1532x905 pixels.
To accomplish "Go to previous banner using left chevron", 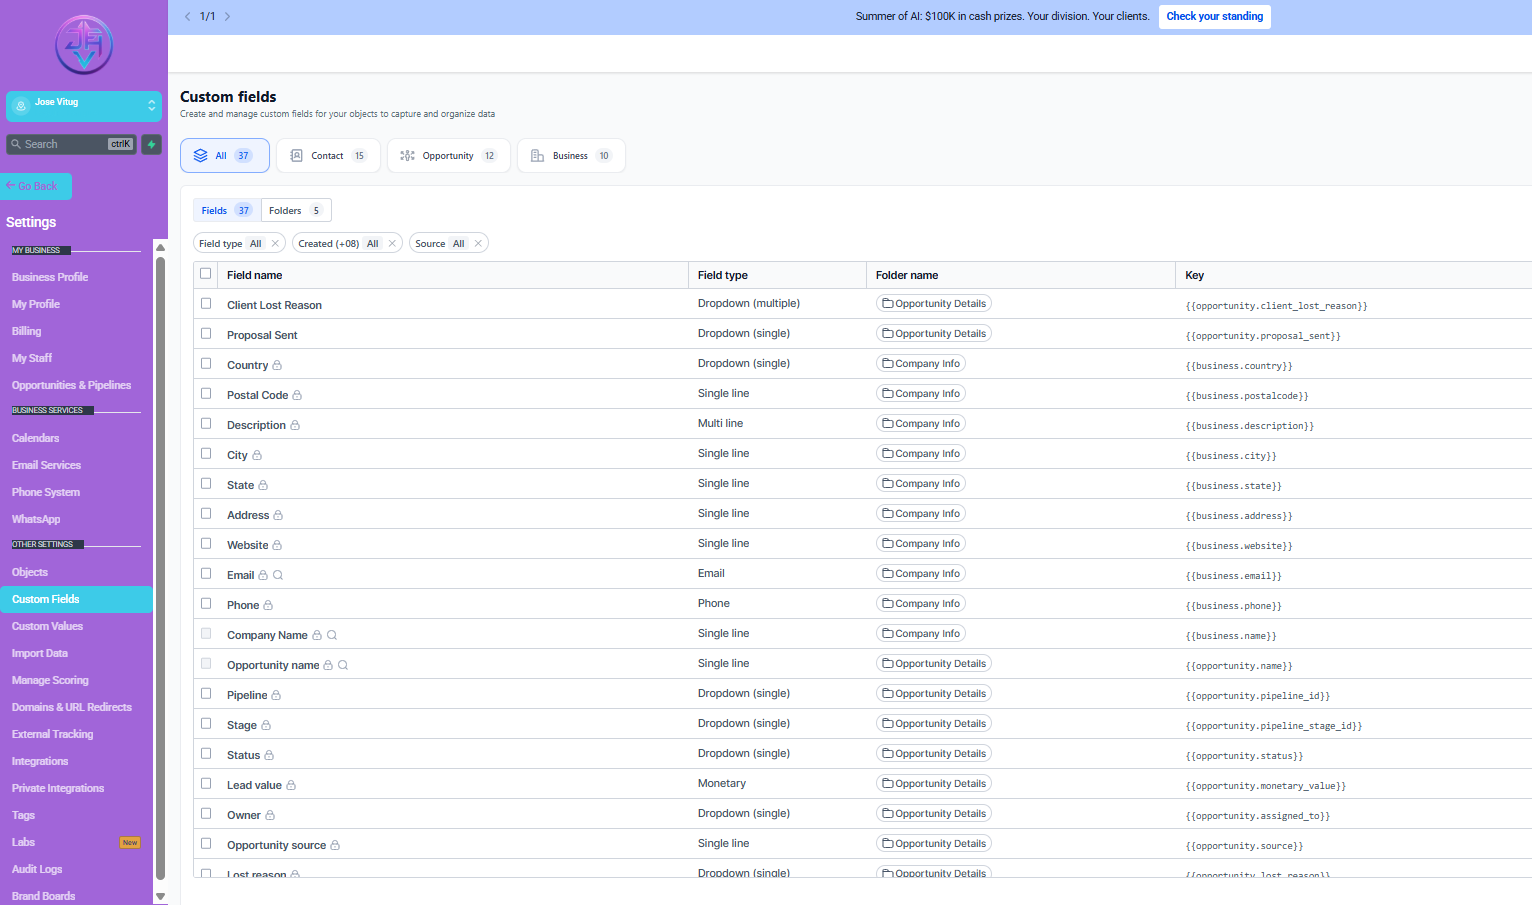I will pyautogui.click(x=187, y=16).
